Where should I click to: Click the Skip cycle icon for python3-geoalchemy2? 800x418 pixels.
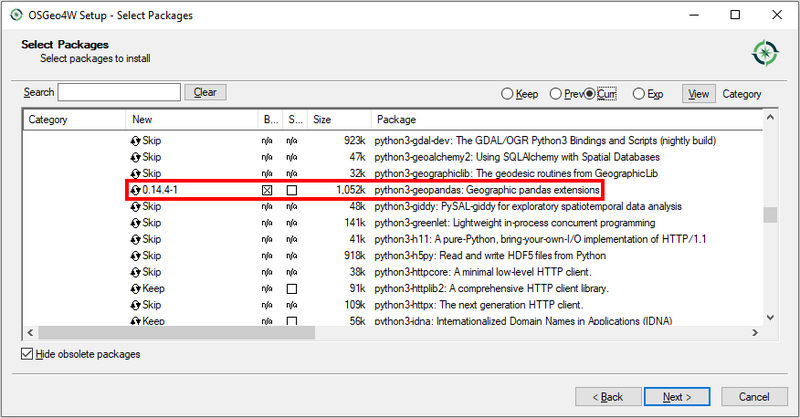(136, 157)
